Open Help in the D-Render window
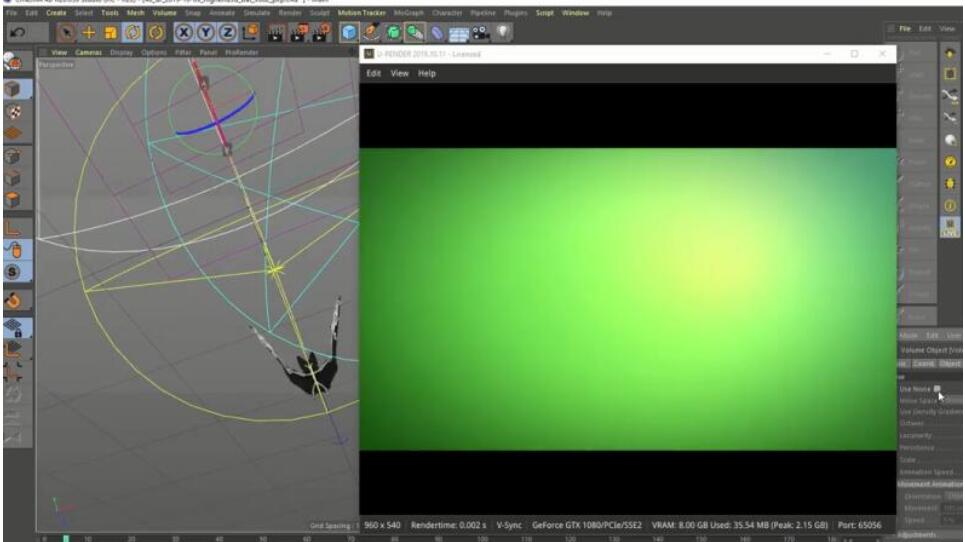 (427, 73)
